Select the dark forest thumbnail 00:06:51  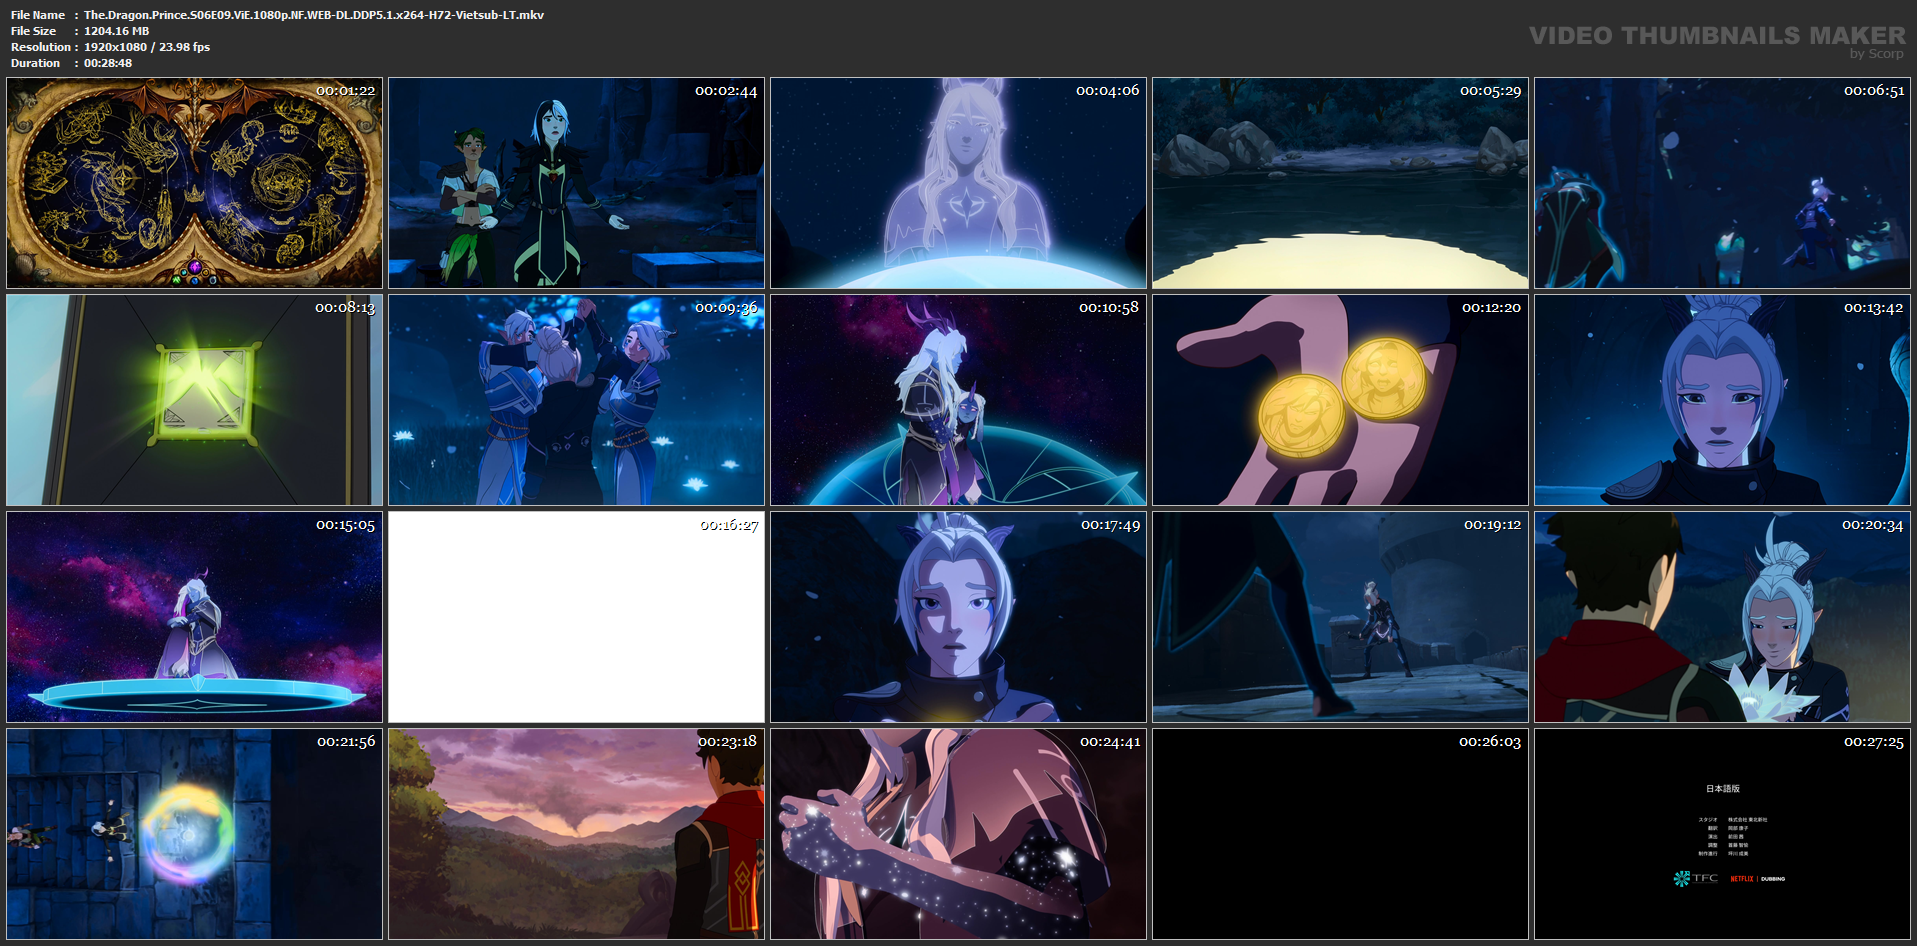[x=1723, y=183]
